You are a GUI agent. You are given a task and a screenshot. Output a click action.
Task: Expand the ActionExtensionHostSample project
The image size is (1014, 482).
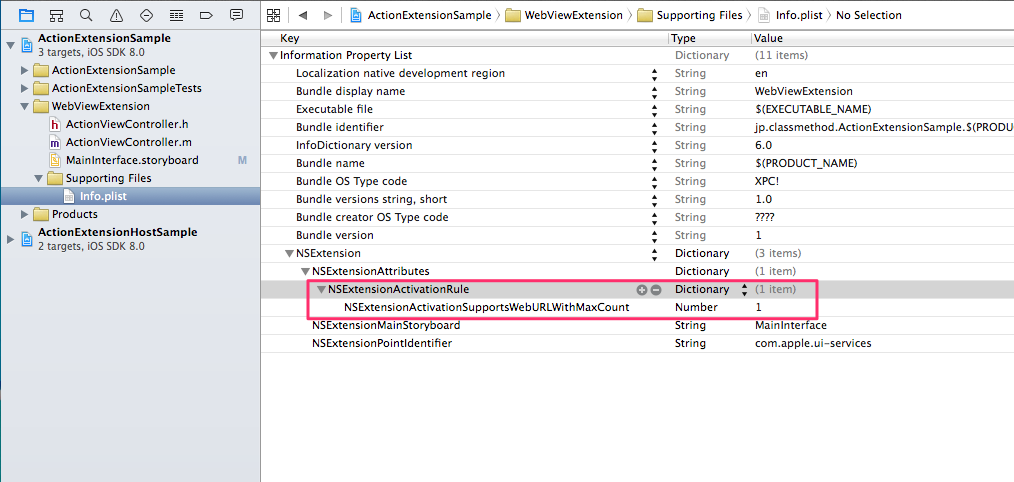click(x=10, y=239)
